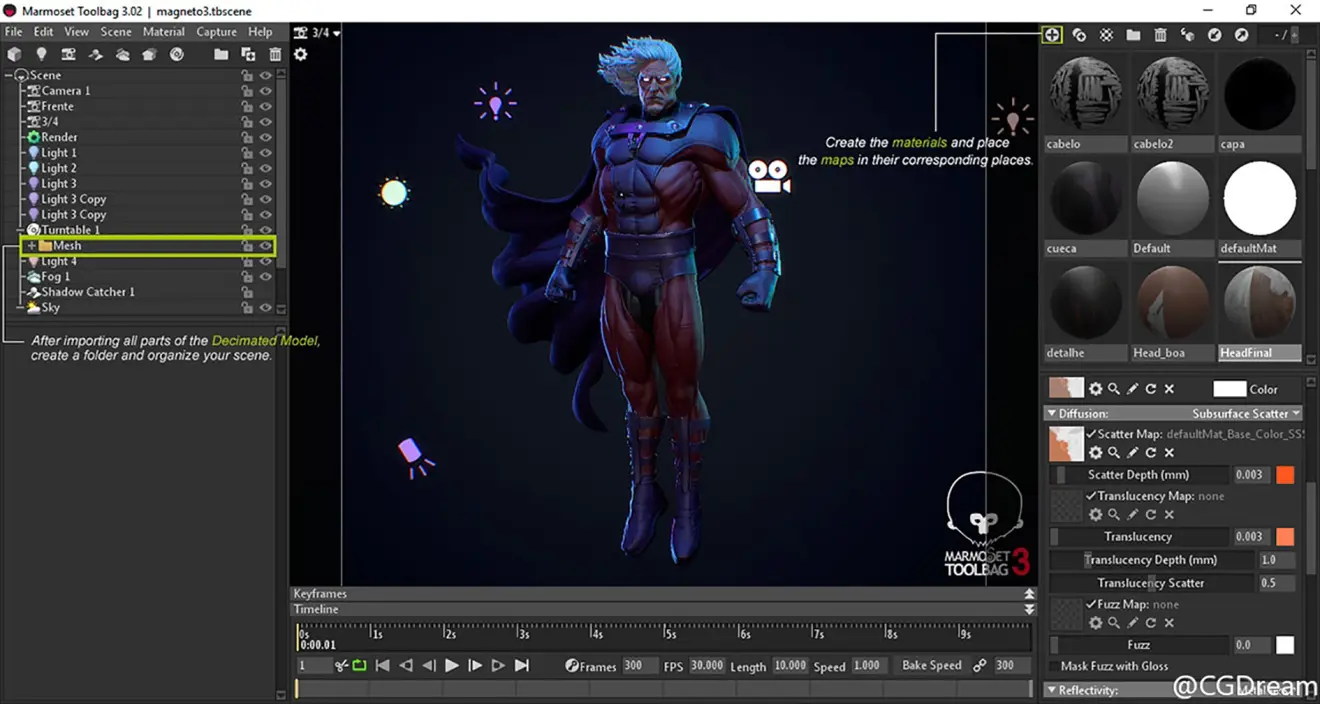1320x704 pixels.
Task: Create a new folder in scene toolbar
Action: tap(221, 55)
